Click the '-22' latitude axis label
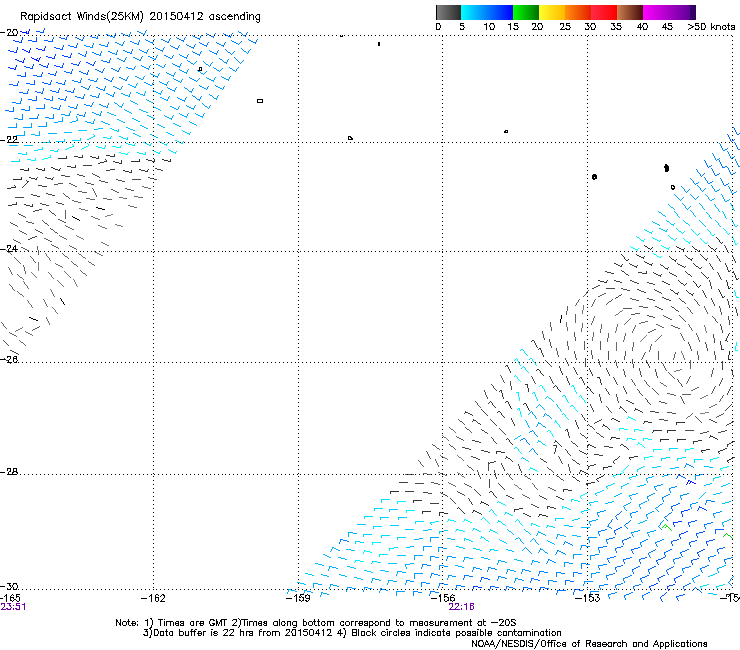The width and height of the screenshot is (740, 650). [x=9, y=140]
